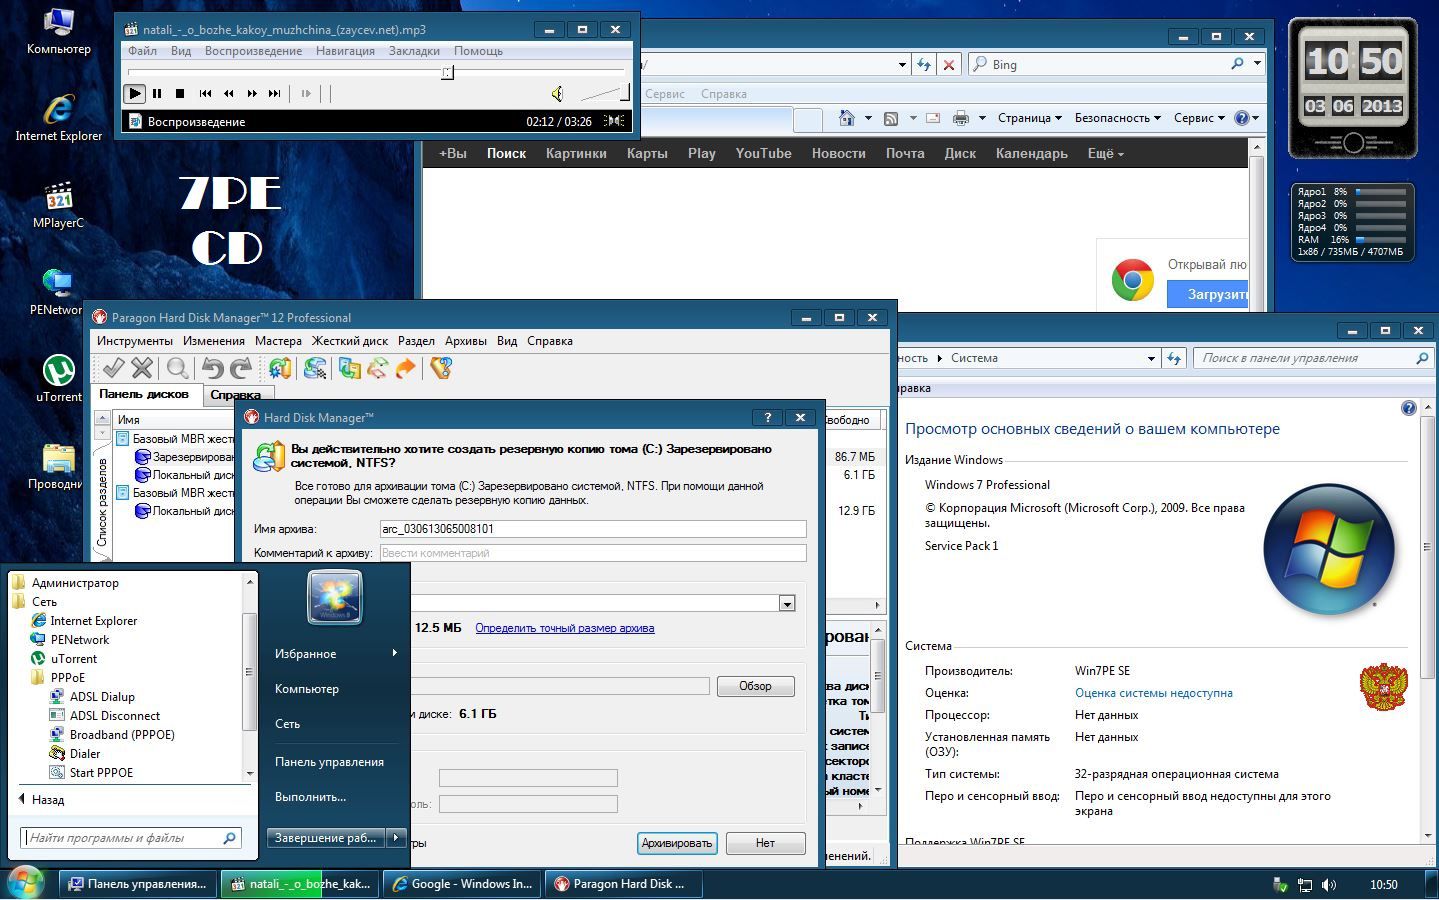
Task: Skip to previous track in media player
Action: (205, 93)
